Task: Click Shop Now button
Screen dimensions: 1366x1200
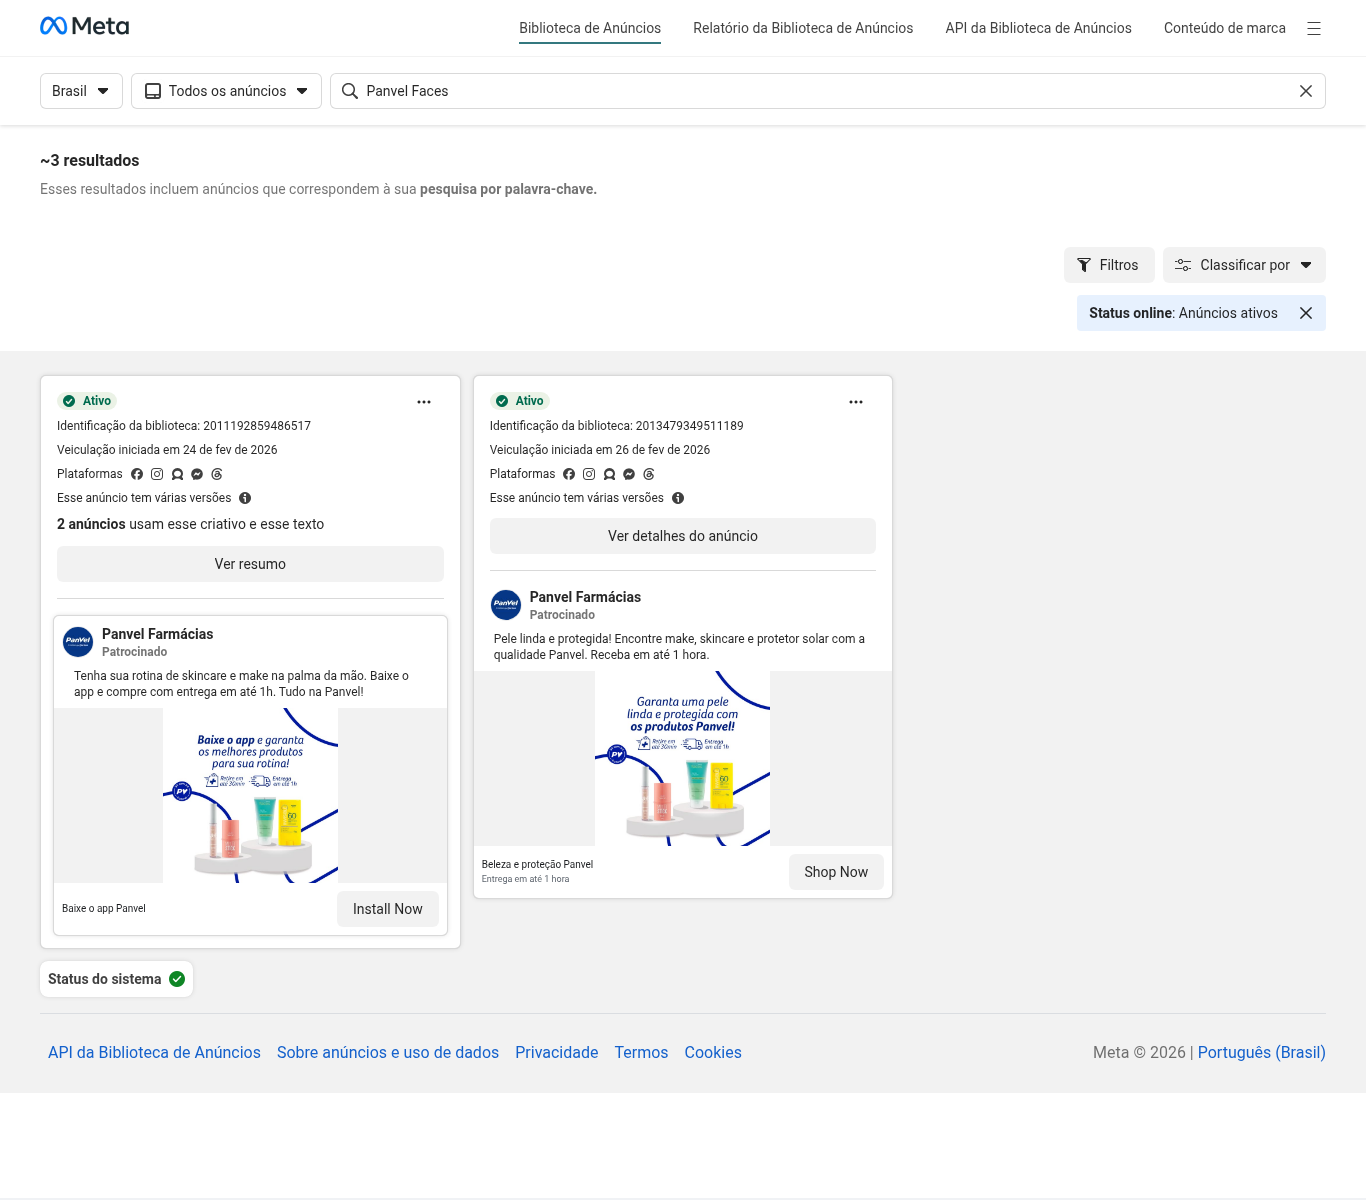Action: pos(836,872)
